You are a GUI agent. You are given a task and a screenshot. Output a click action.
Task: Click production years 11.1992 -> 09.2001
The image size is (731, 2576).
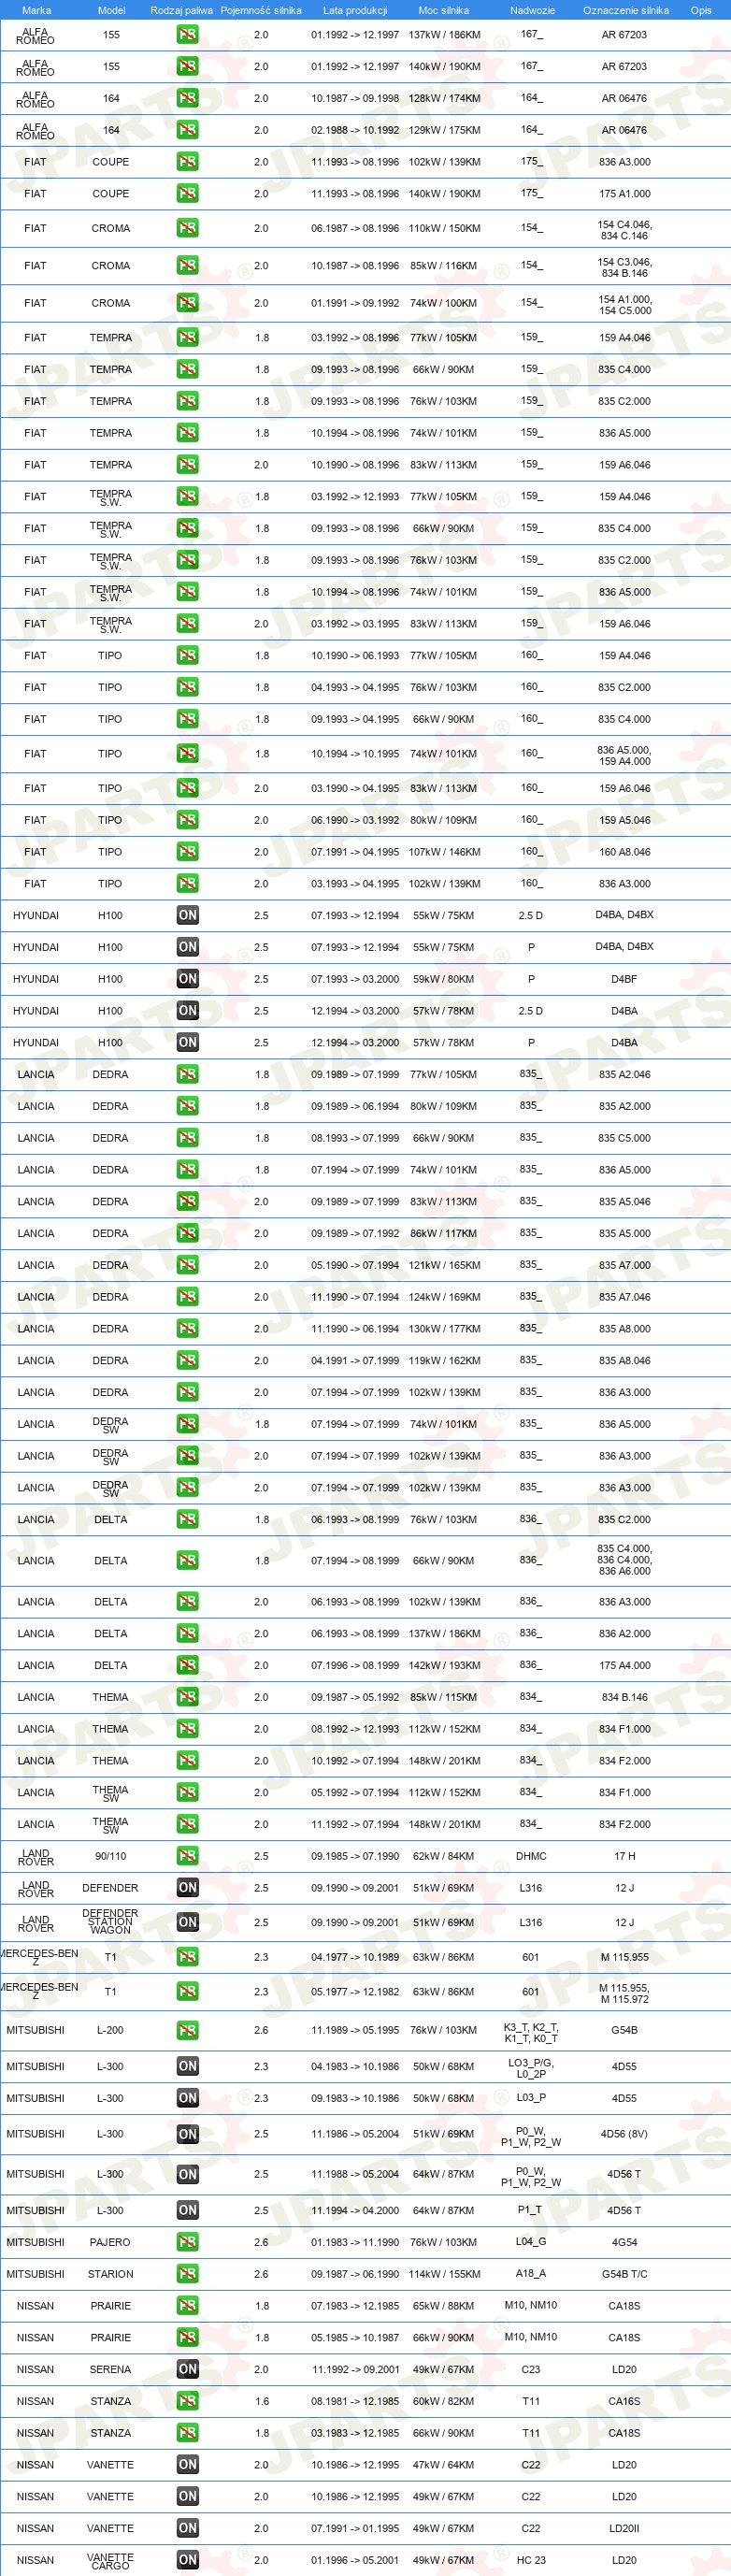pyautogui.click(x=355, y=2369)
